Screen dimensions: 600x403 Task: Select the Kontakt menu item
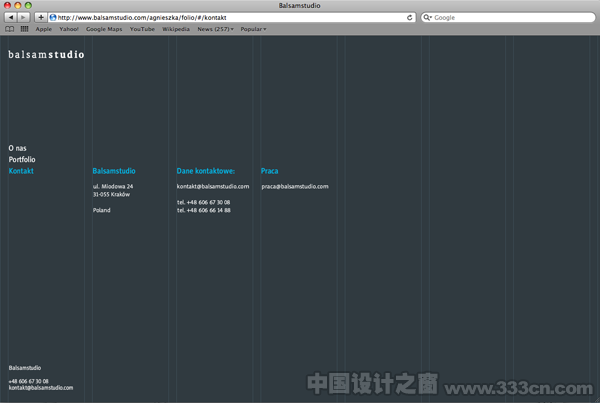click(21, 171)
